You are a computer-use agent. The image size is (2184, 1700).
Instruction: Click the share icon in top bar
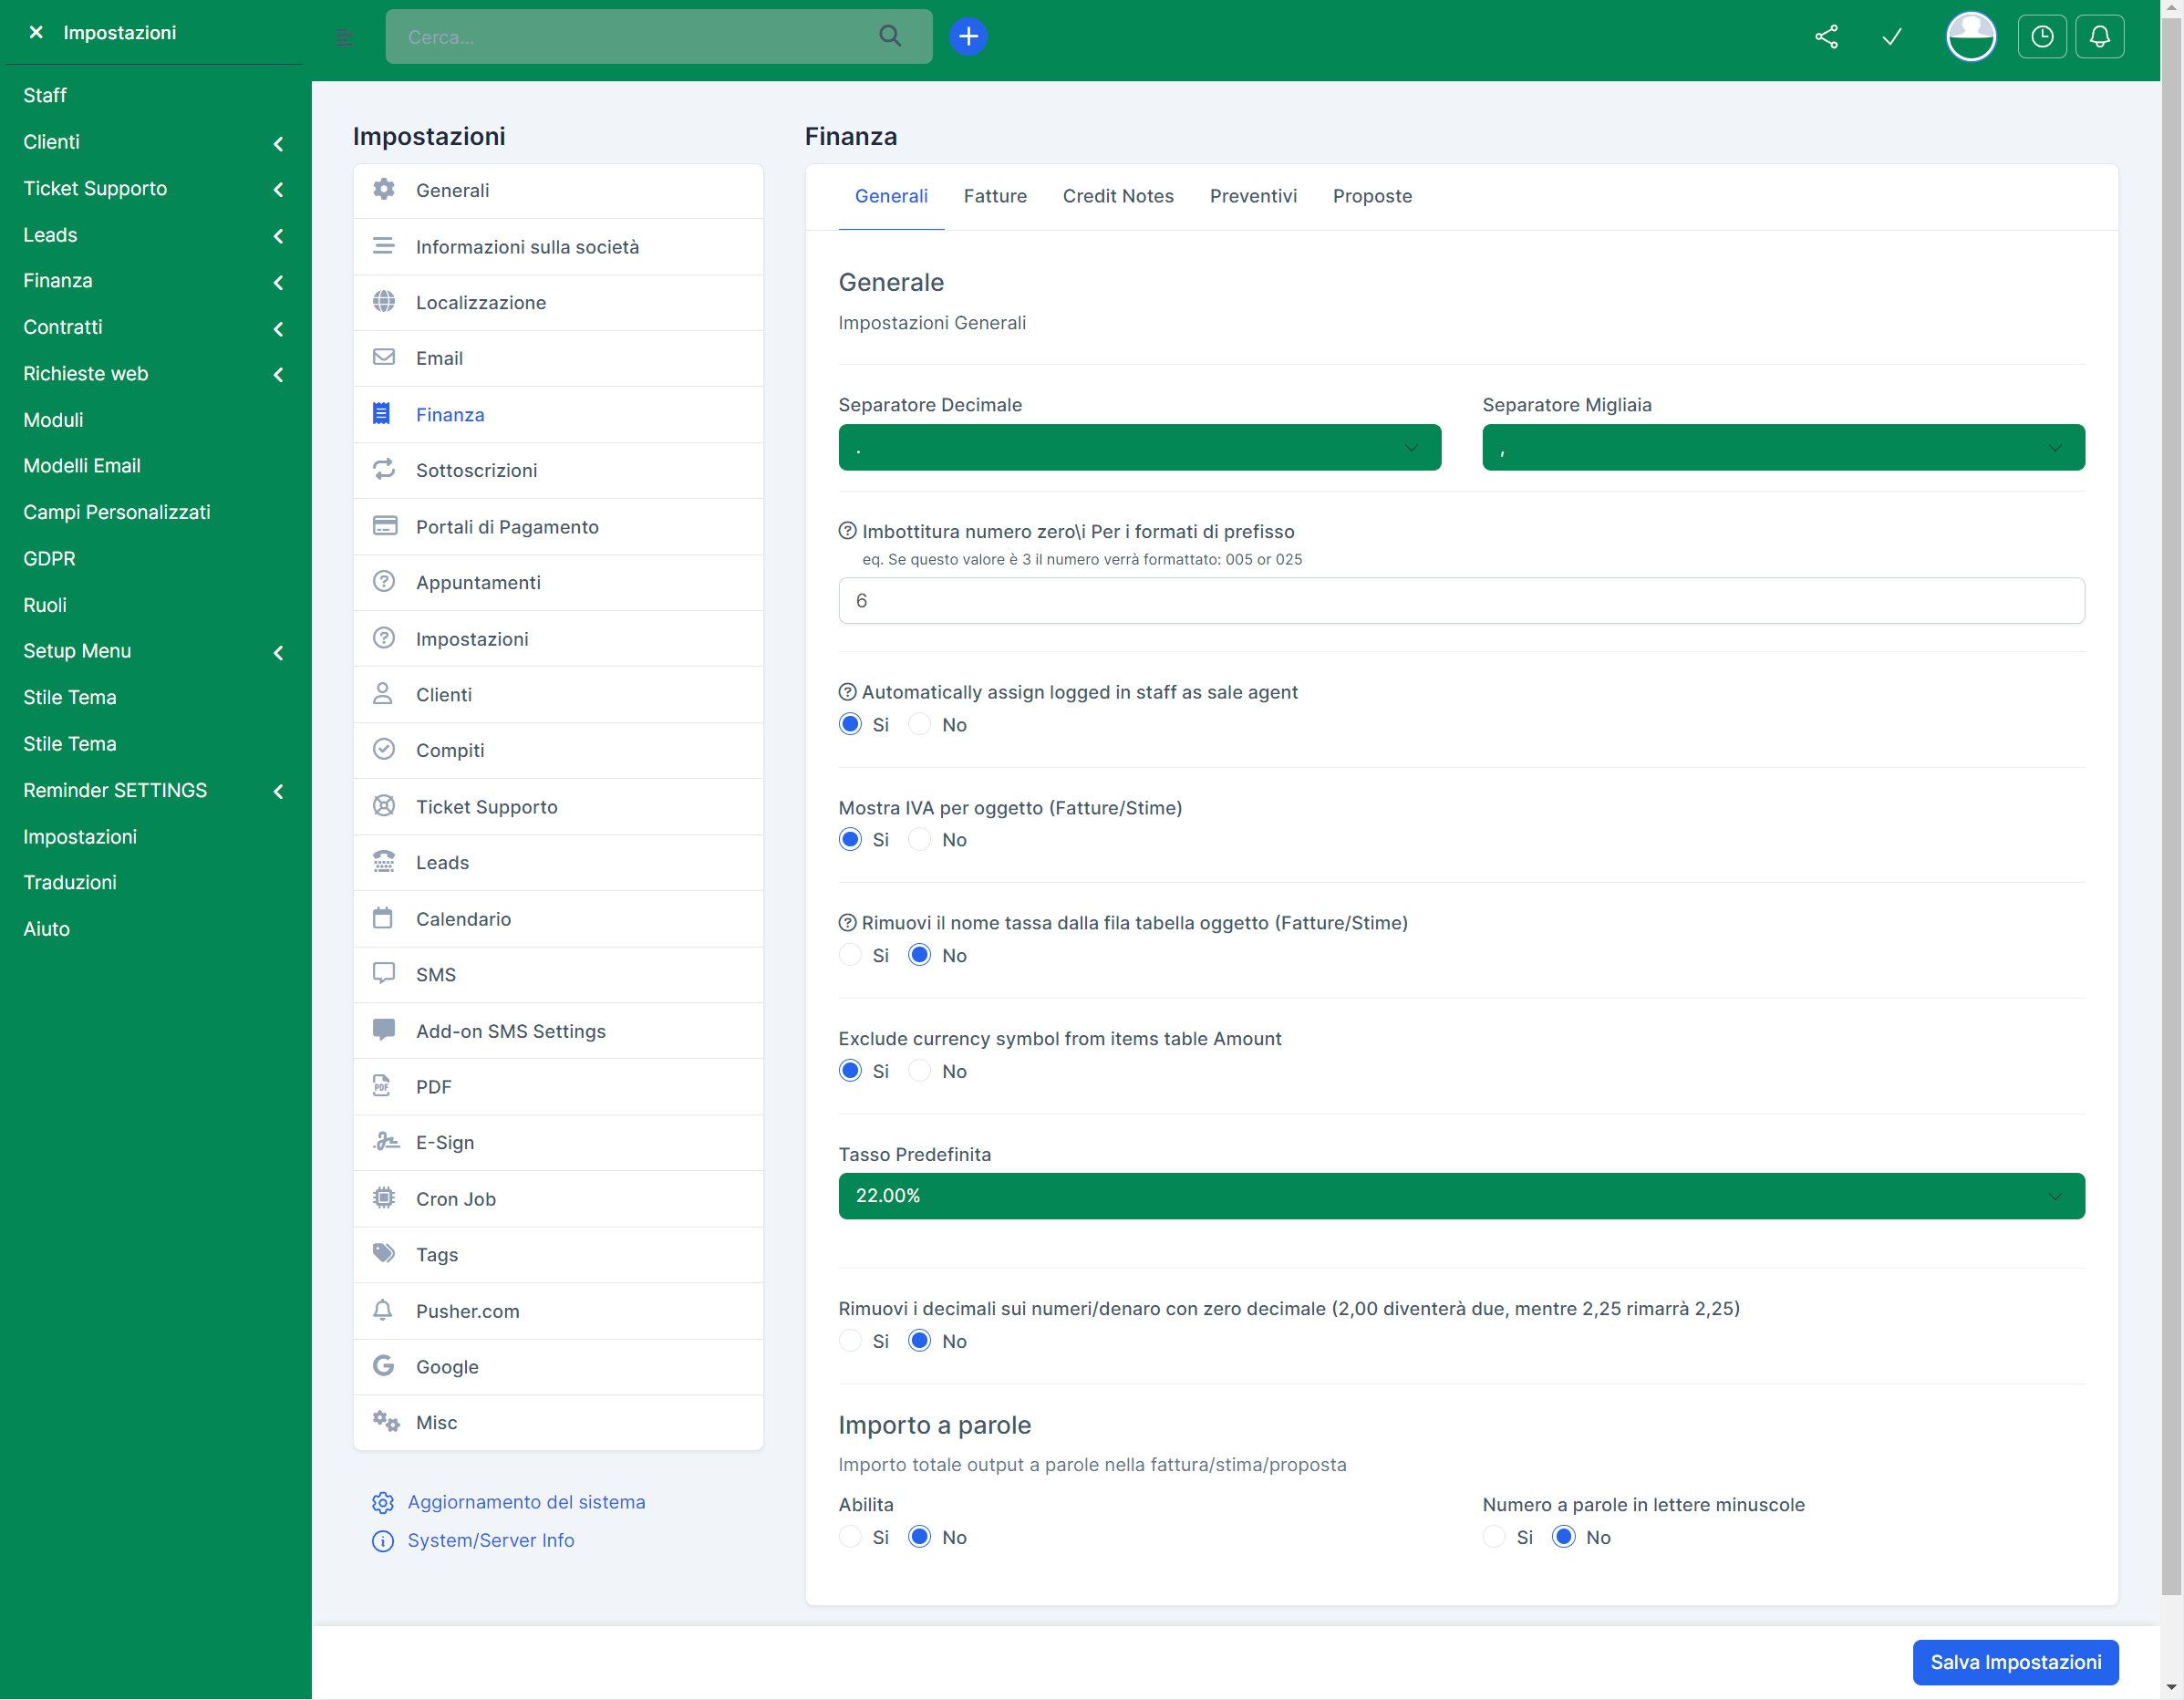point(1826,37)
